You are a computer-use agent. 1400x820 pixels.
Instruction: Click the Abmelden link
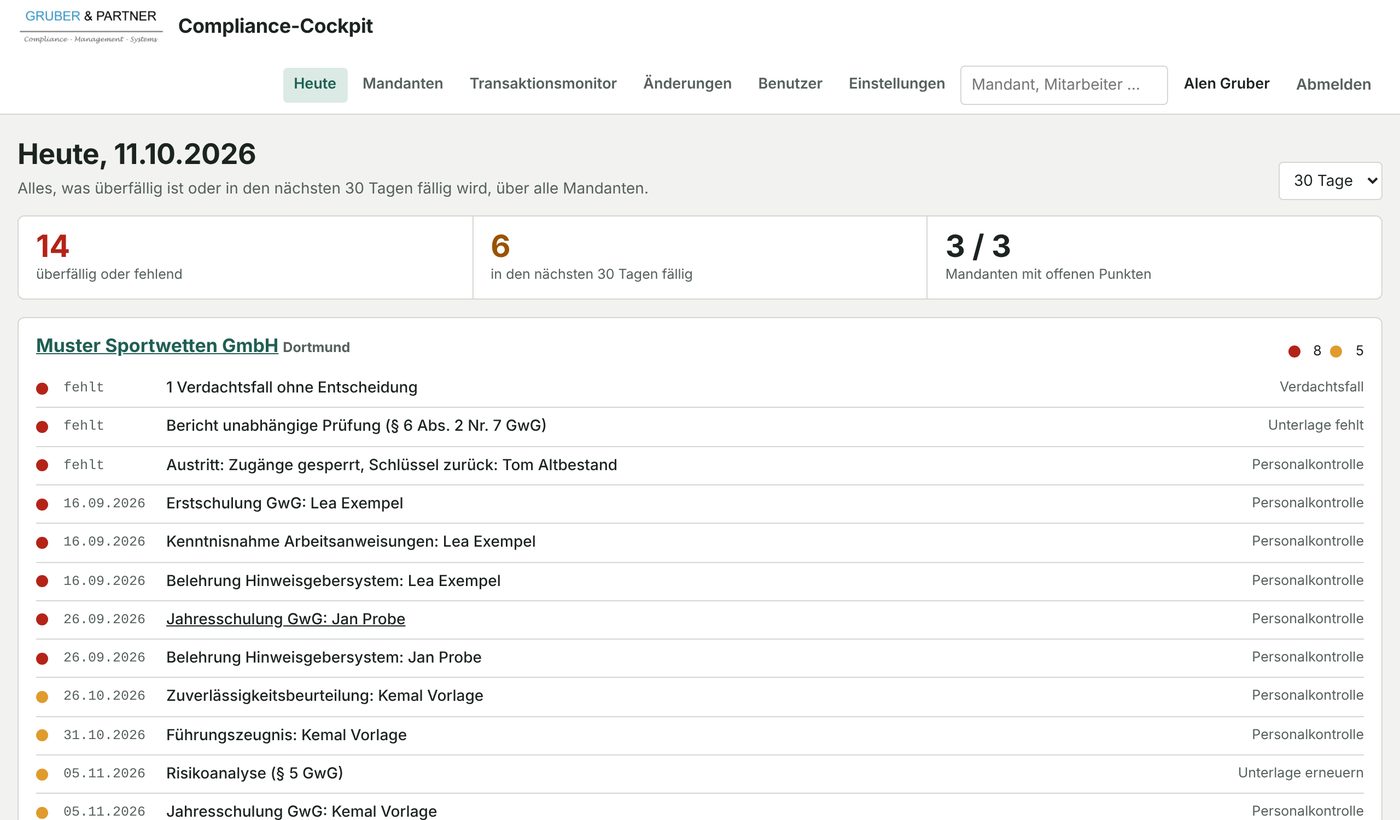click(x=1333, y=85)
